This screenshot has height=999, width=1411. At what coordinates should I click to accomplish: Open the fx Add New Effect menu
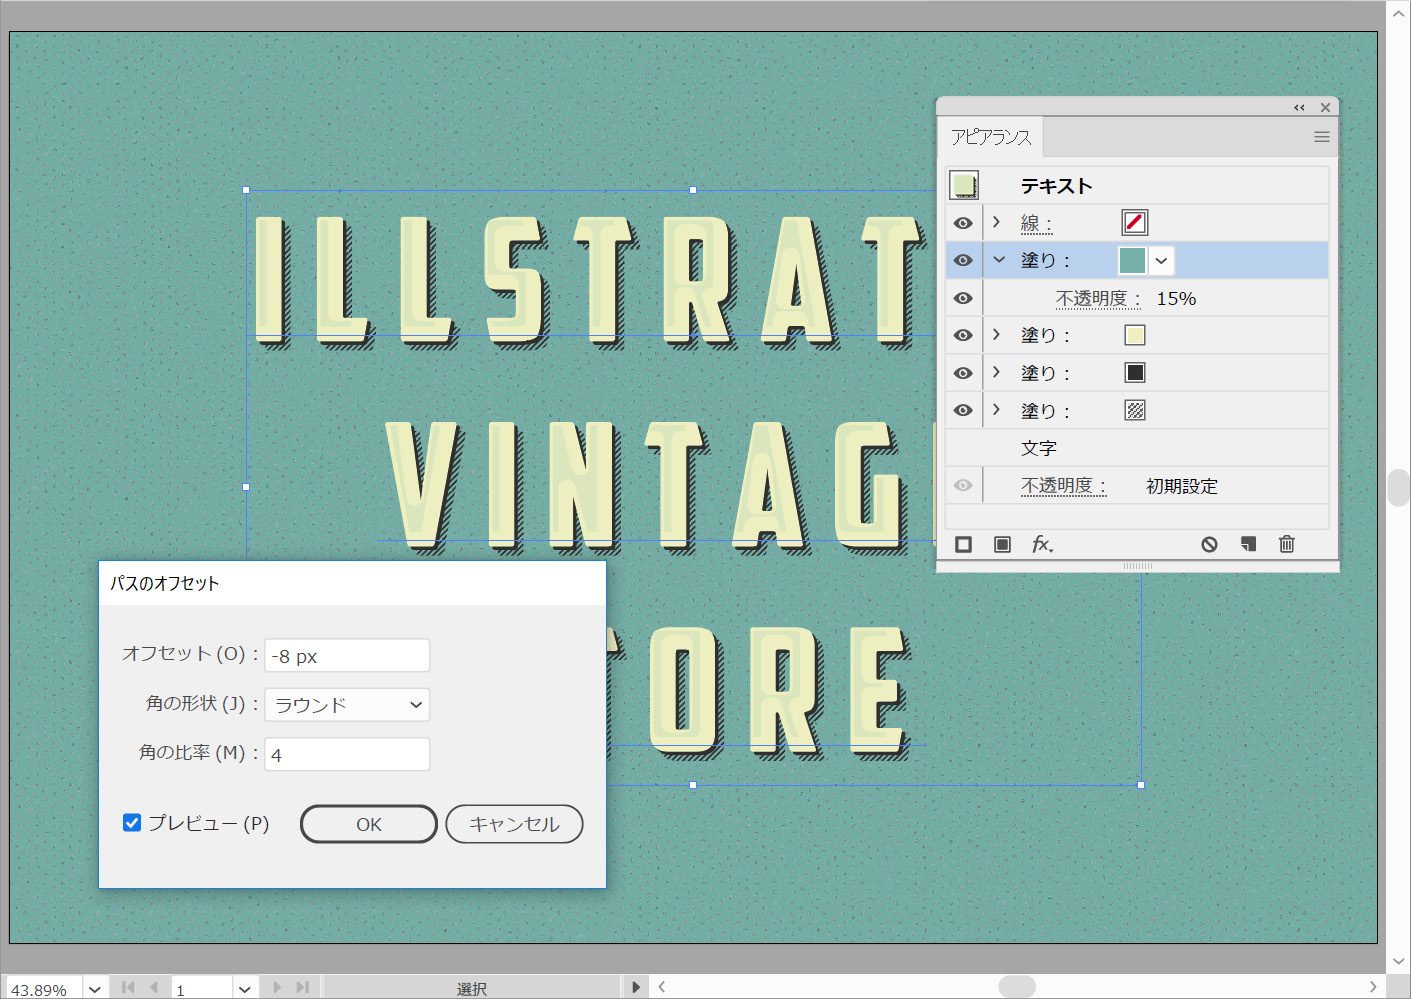[x=1042, y=544]
